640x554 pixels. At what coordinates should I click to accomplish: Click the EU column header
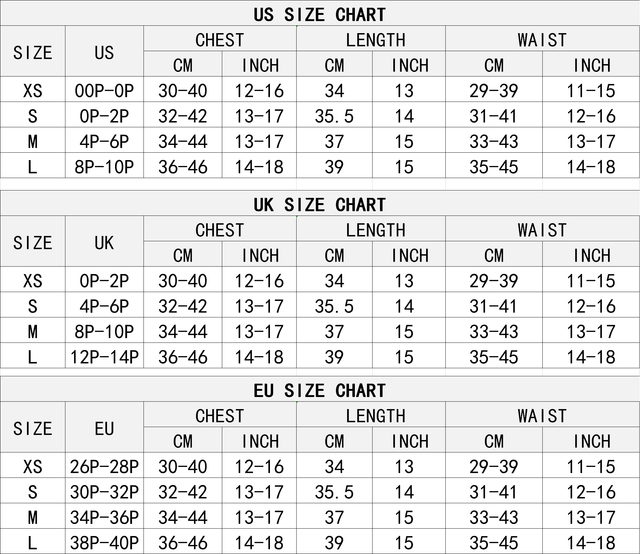click(x=104, y=428)
